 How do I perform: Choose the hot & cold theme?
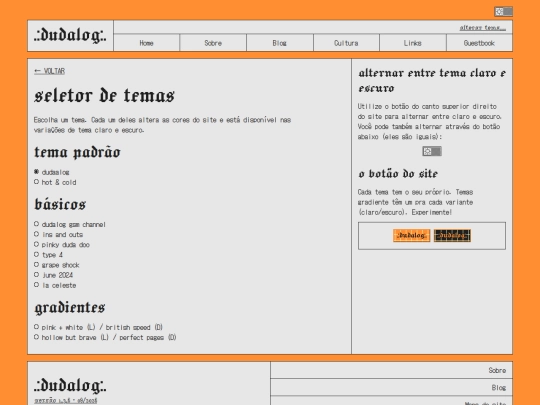[37, 182]
